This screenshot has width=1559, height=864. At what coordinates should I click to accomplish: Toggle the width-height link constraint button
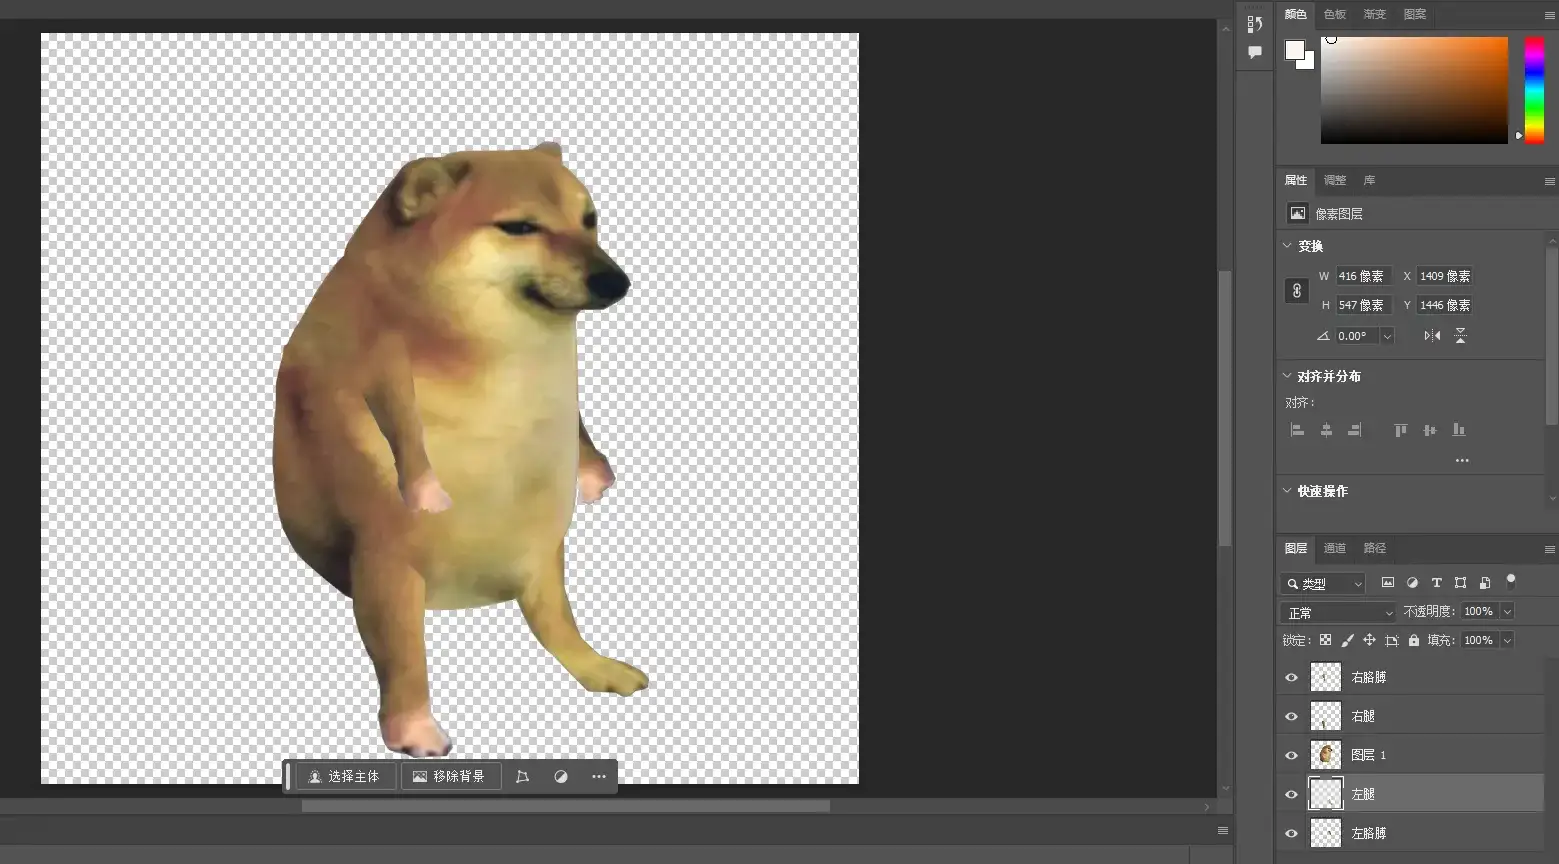pyautogui.click(x=1297, y=290)
